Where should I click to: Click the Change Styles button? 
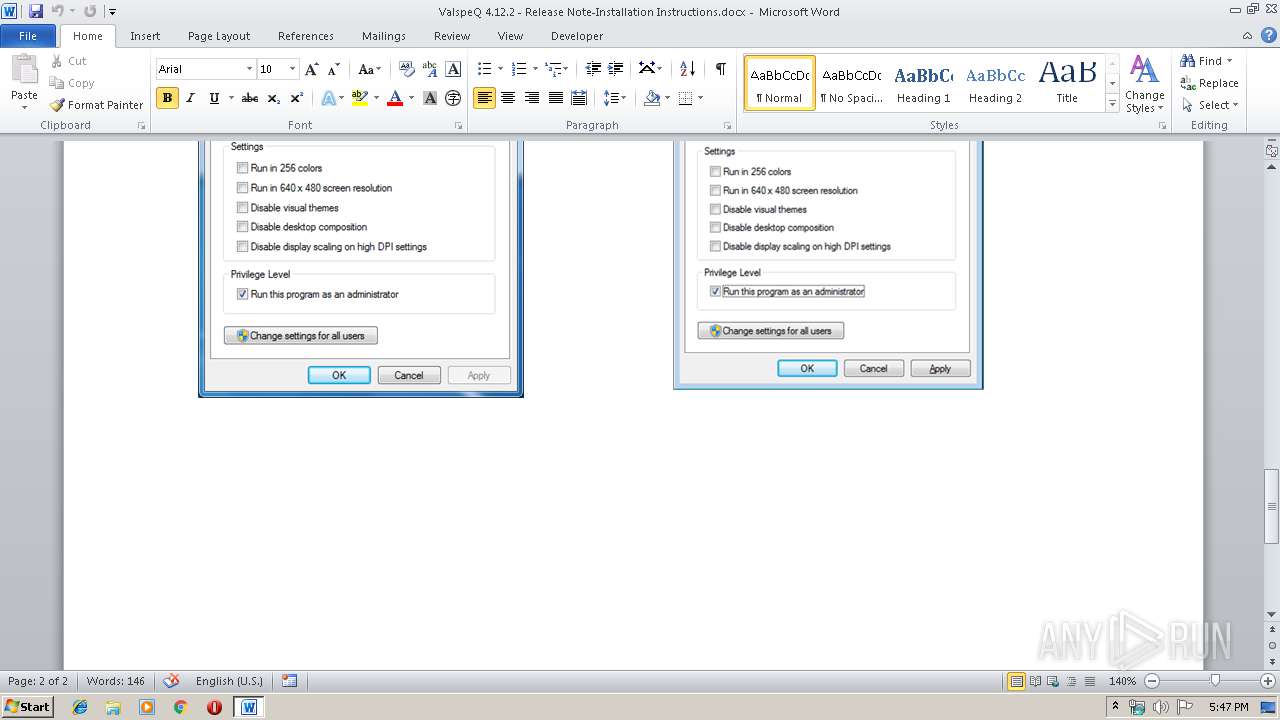tap(1144, 84)
